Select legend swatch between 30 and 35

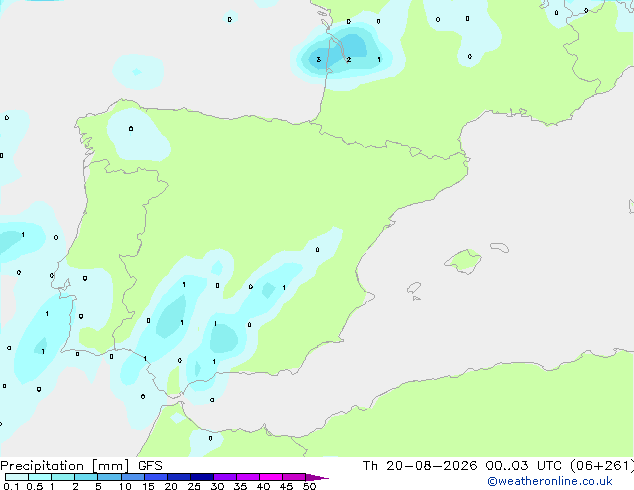point(225,477)
